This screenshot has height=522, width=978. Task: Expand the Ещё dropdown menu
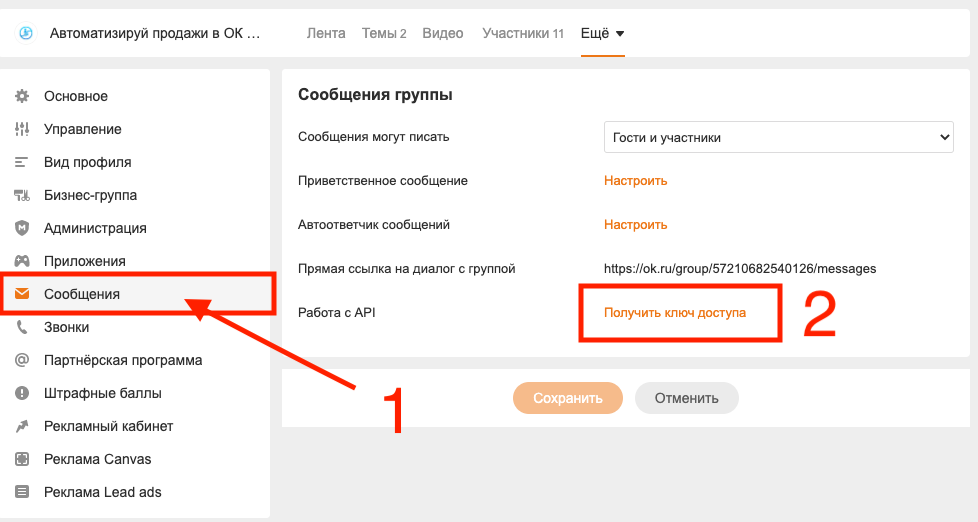tap(603, 33)
